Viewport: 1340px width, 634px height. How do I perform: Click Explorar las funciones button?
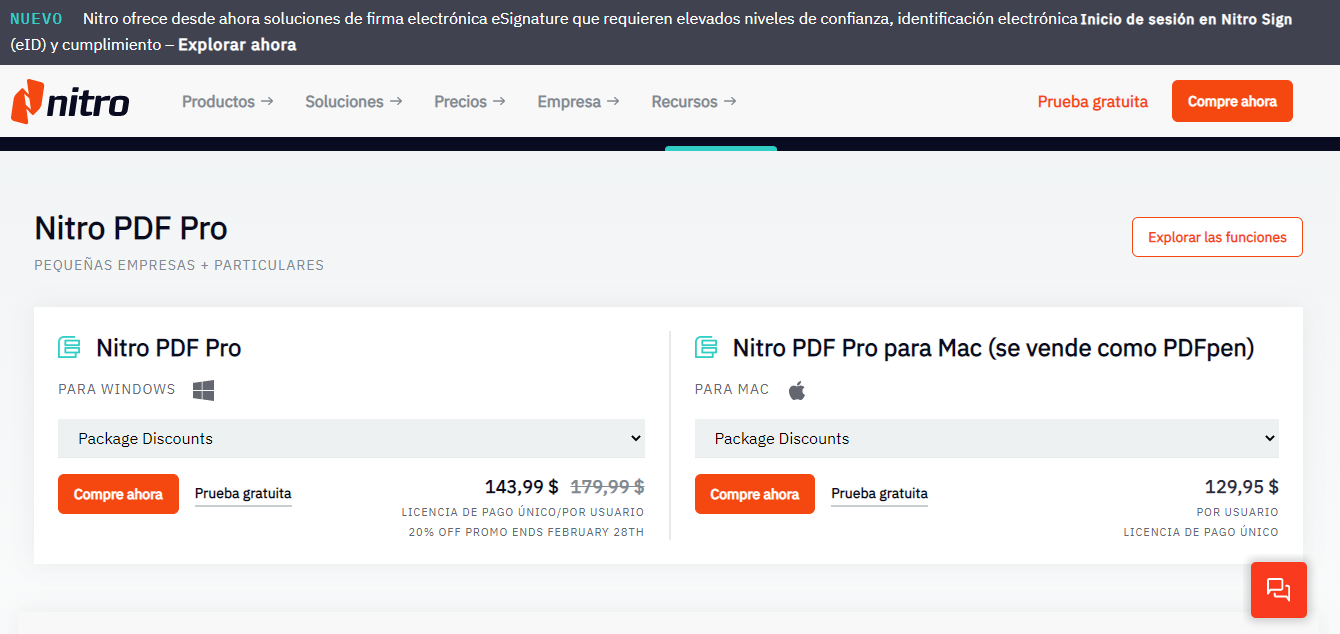coord(1216,237)
